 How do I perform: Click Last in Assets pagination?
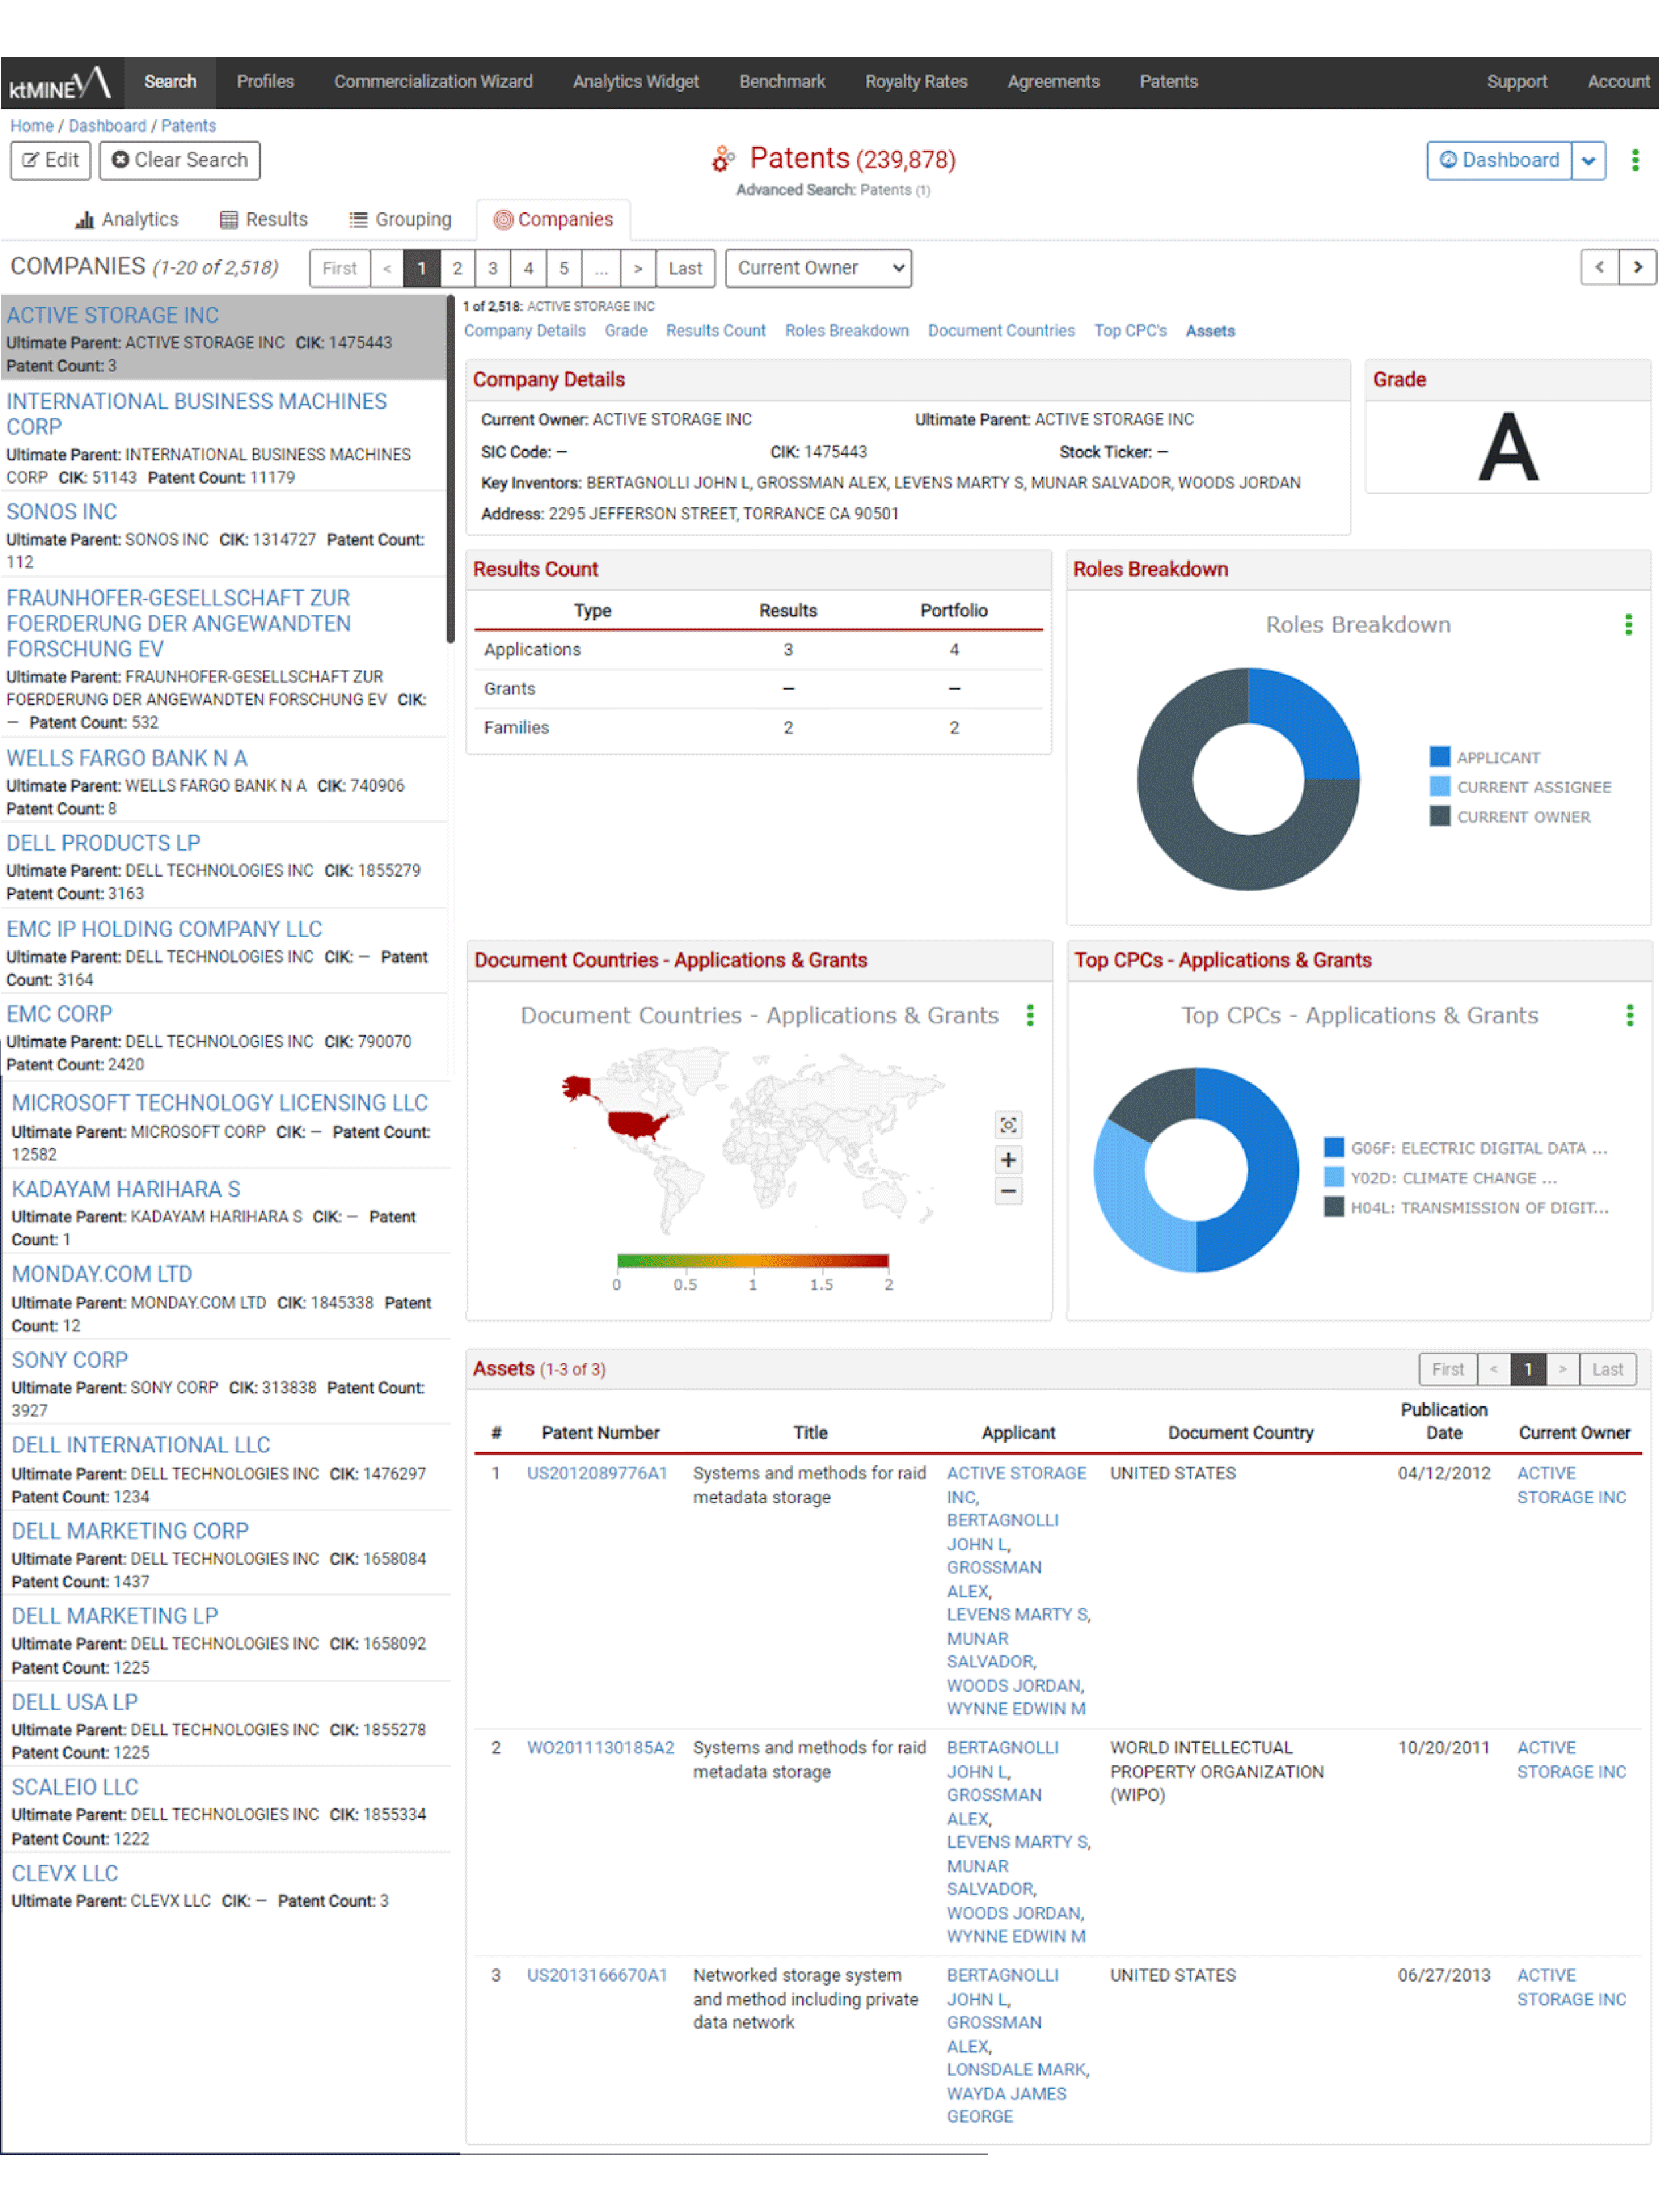pos(1607,1370)
